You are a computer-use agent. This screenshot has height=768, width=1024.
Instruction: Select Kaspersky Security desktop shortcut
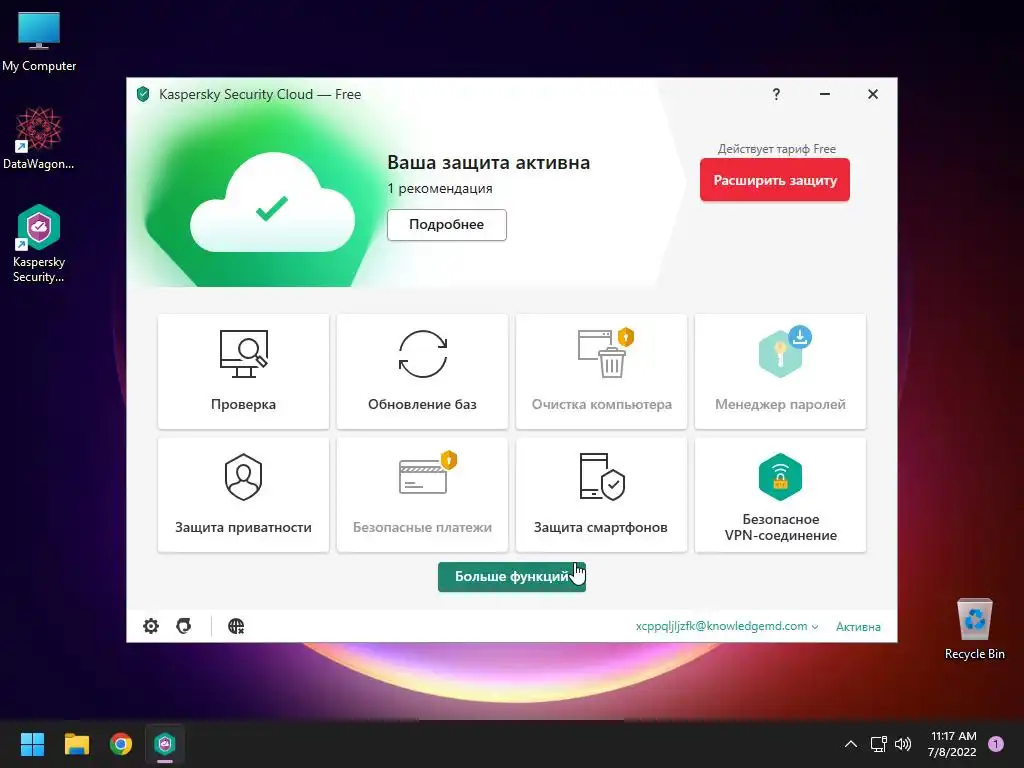[x=39, y=243]
